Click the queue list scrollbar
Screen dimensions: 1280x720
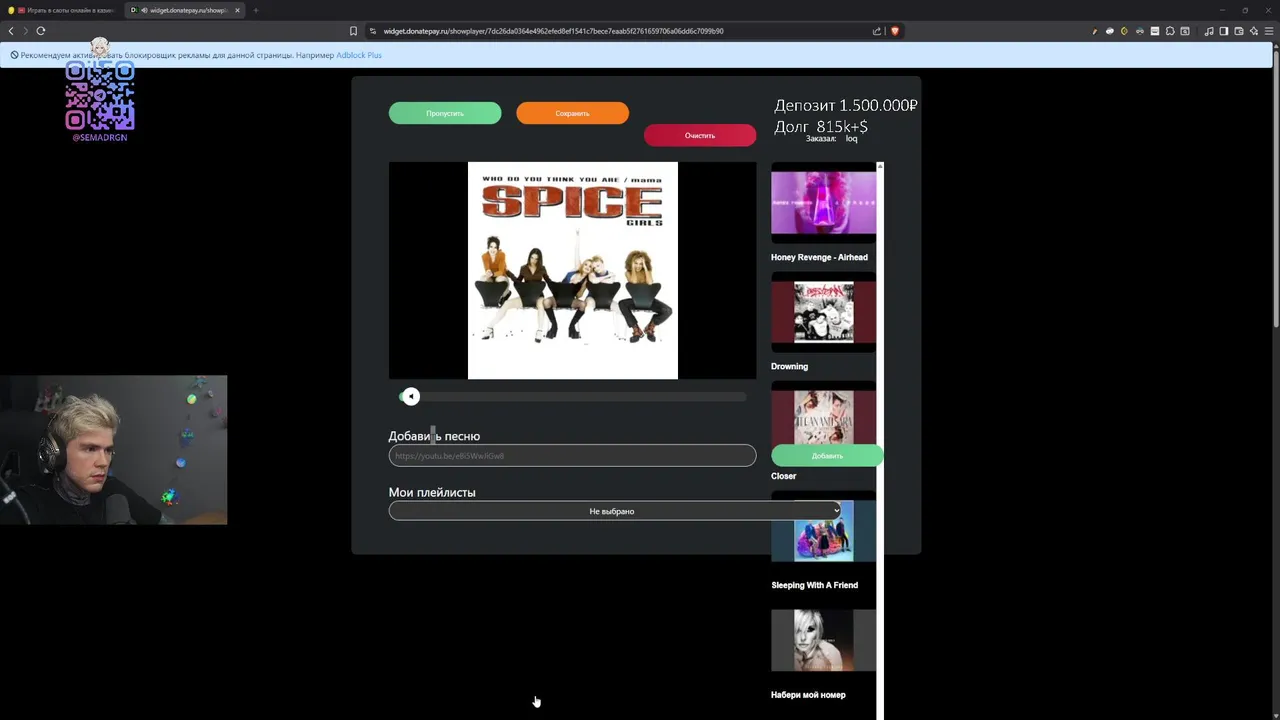880,440
